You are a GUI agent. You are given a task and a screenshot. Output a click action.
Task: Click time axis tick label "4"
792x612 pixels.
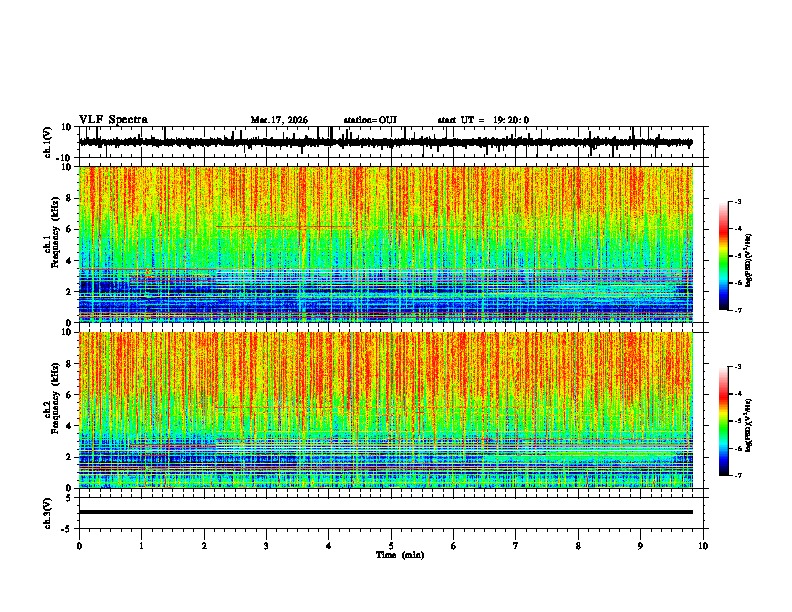pos(329,546)
